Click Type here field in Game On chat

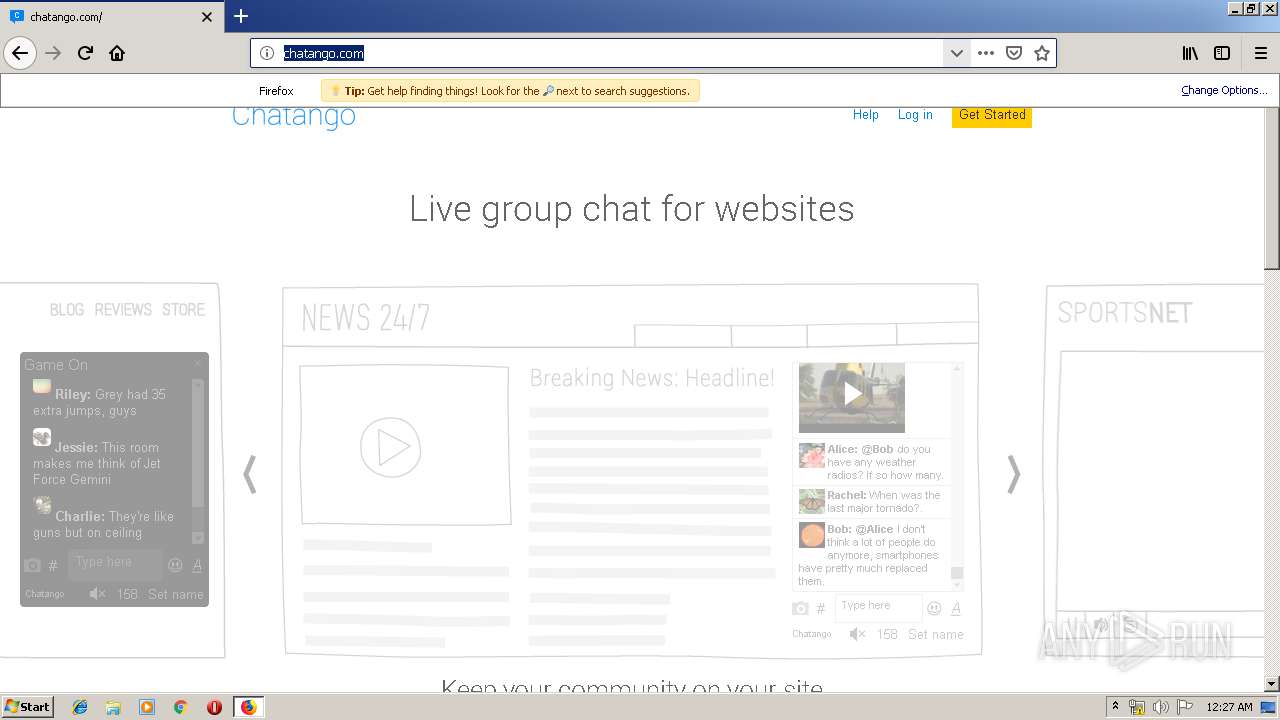coord(115,564)
